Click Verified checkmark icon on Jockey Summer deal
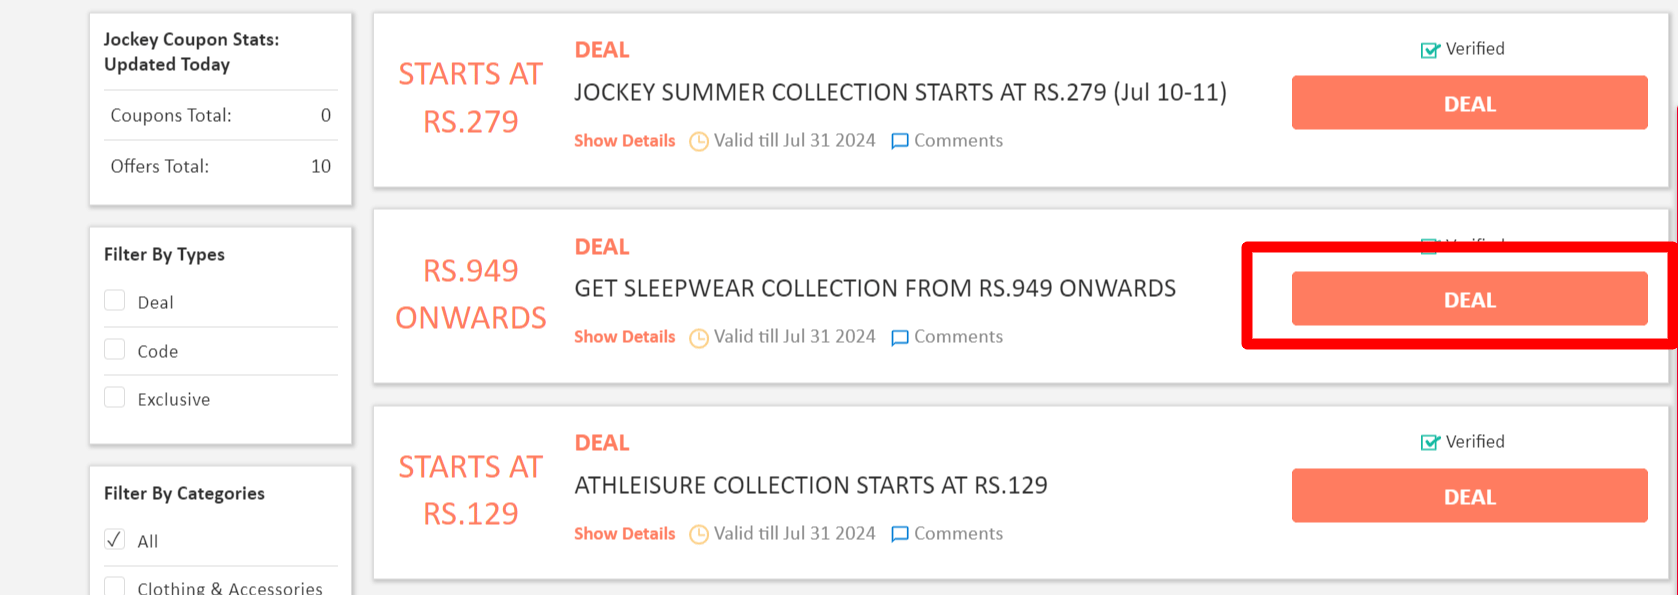The width and height of the screenshot is (1678, 595). pos(1430,50)
